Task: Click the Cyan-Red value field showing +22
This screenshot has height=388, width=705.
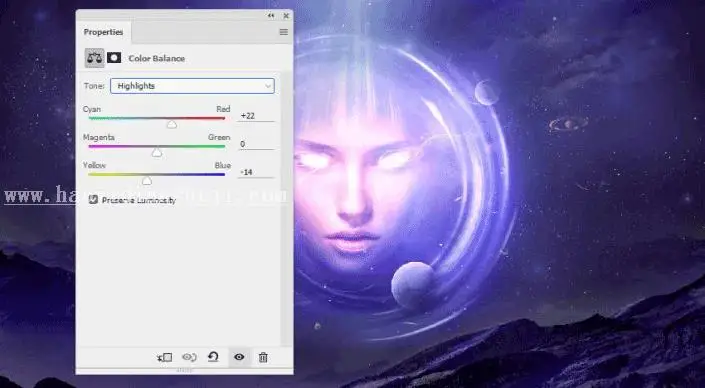Action: tap(255, 116)
